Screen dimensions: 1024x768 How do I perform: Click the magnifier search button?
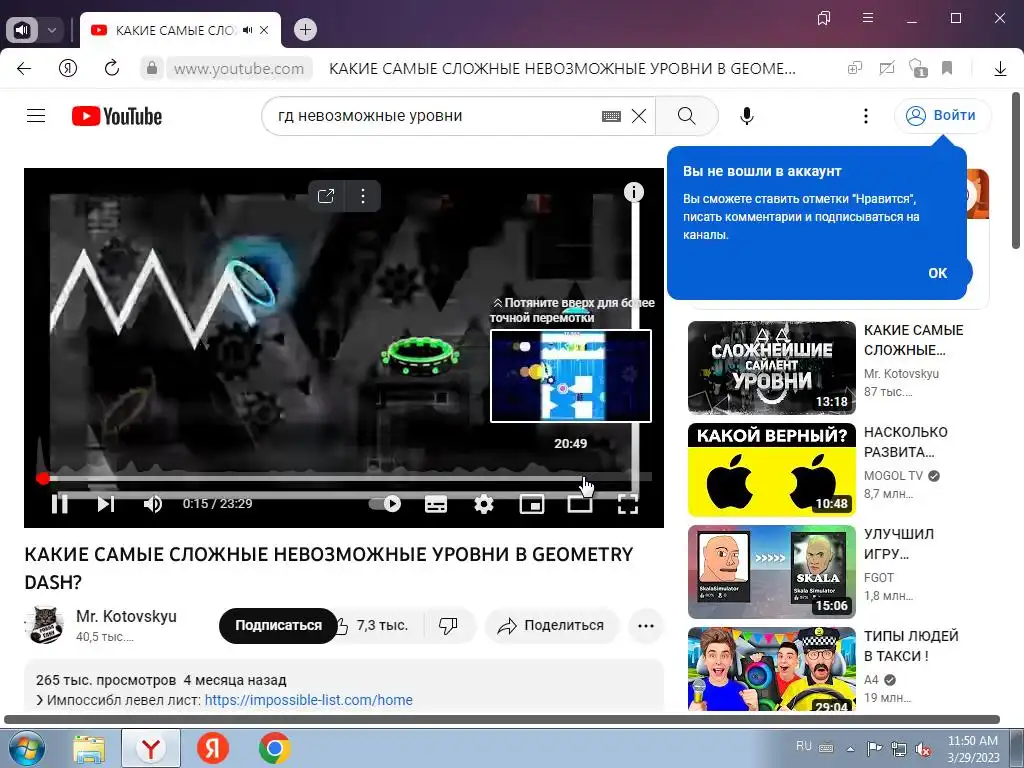tap(686, 116)
